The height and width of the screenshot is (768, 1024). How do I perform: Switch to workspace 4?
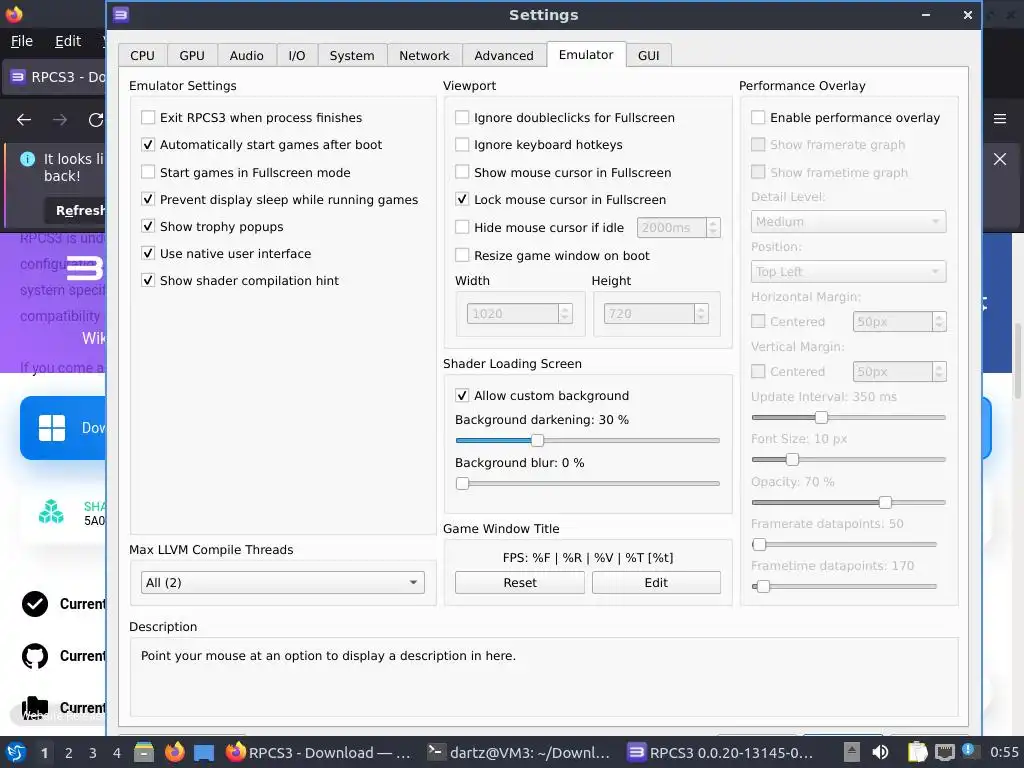tap(117, 753)
